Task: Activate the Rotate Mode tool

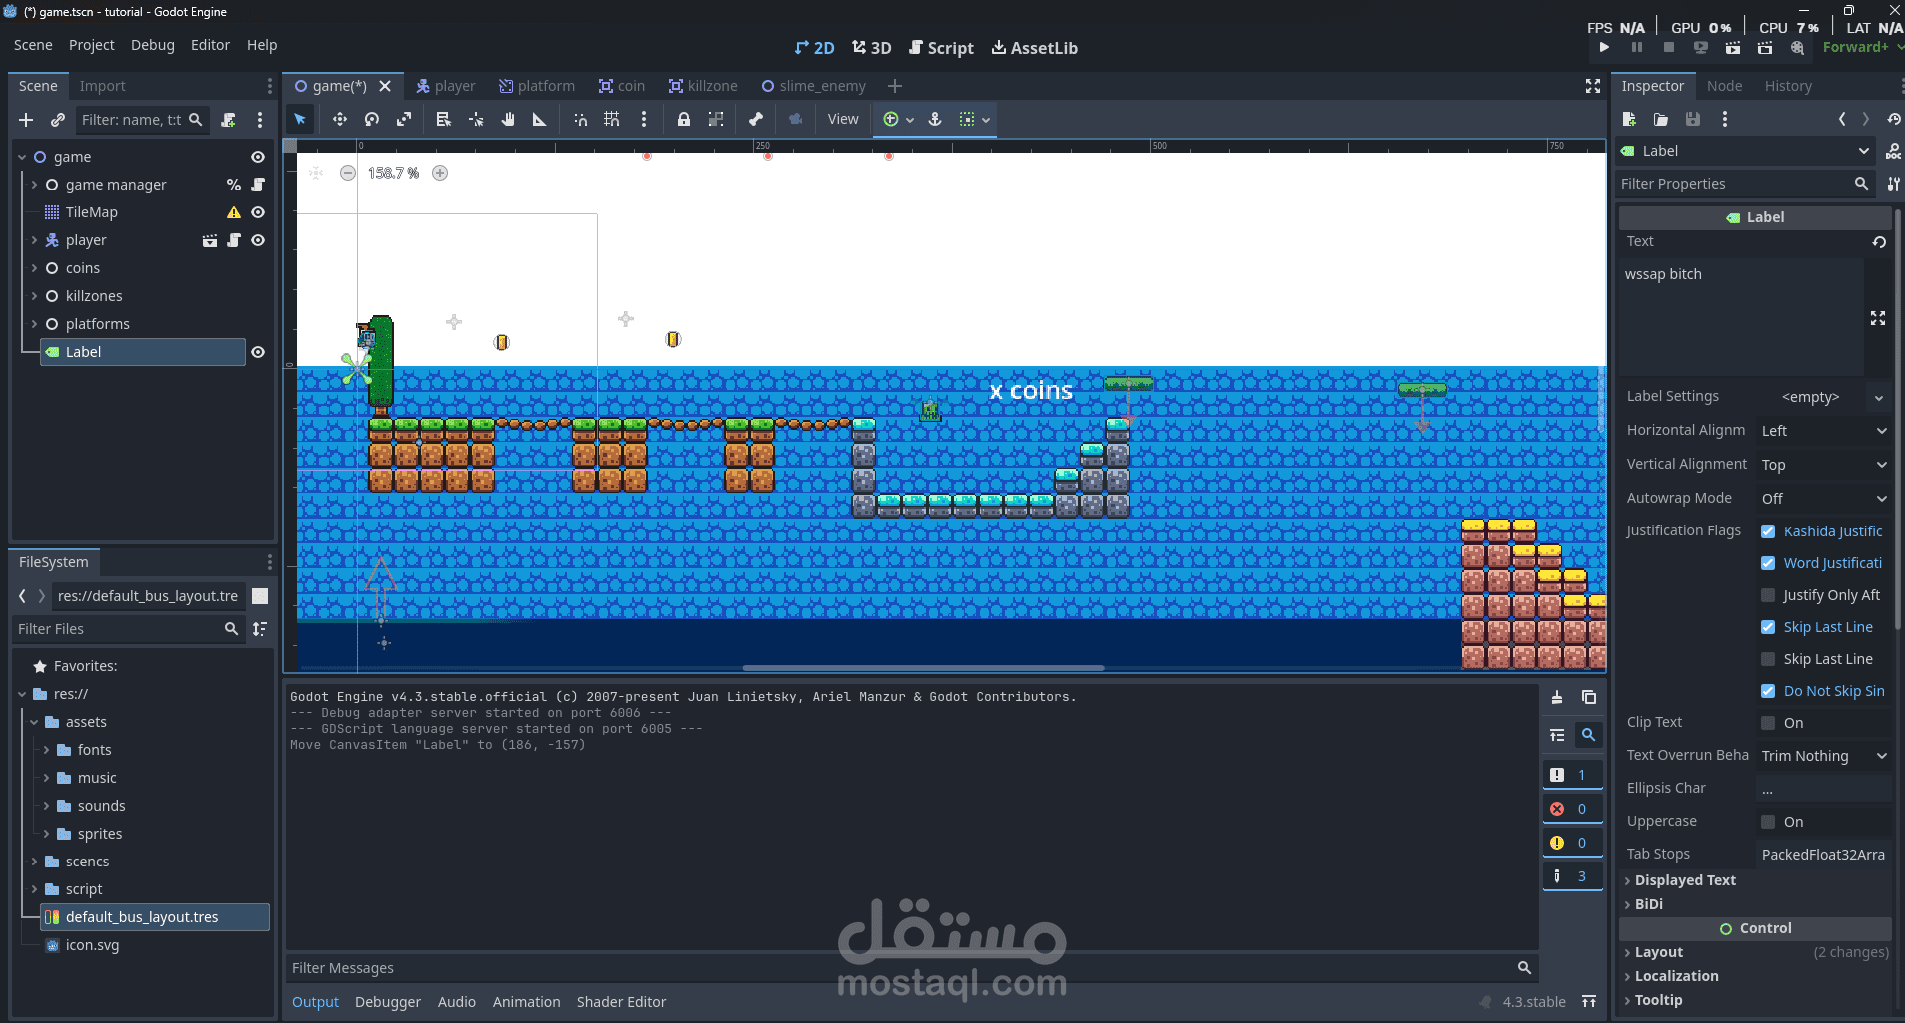Action: pyautogui.click(x=371, y=119)
